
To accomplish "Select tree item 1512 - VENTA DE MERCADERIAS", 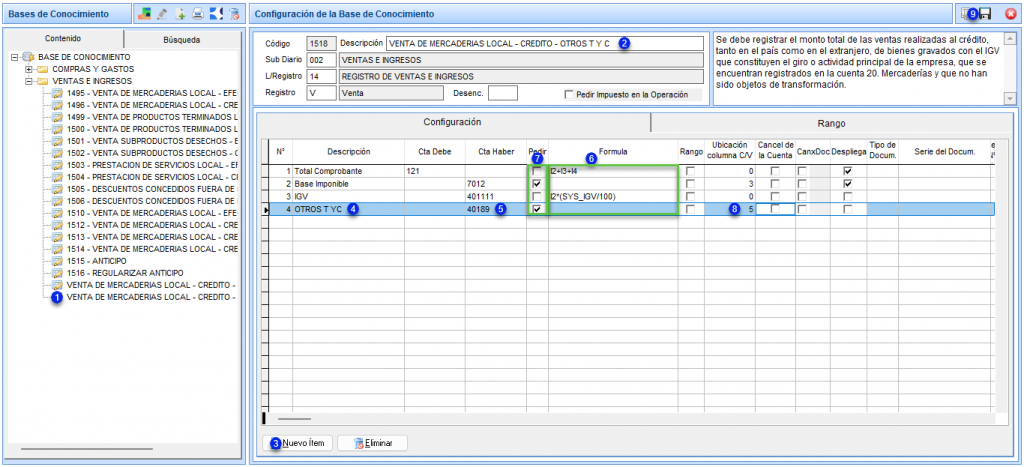I will 152,225.
